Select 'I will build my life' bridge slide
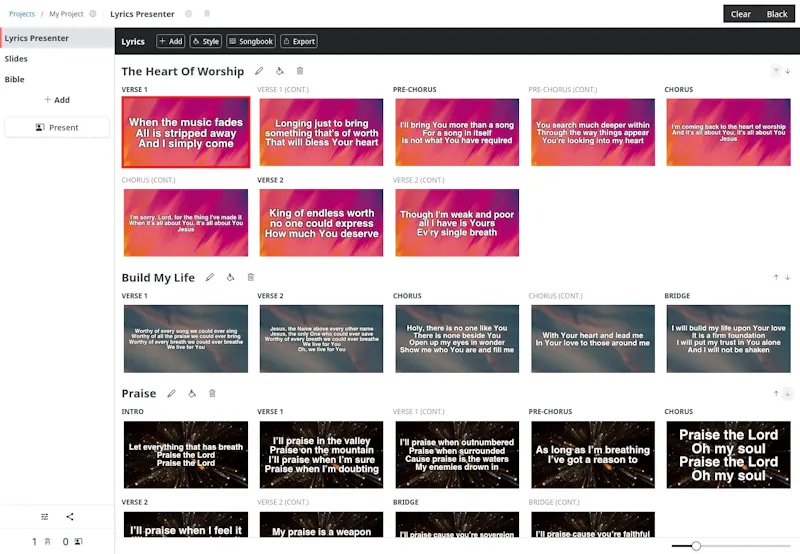 (729, 339)
